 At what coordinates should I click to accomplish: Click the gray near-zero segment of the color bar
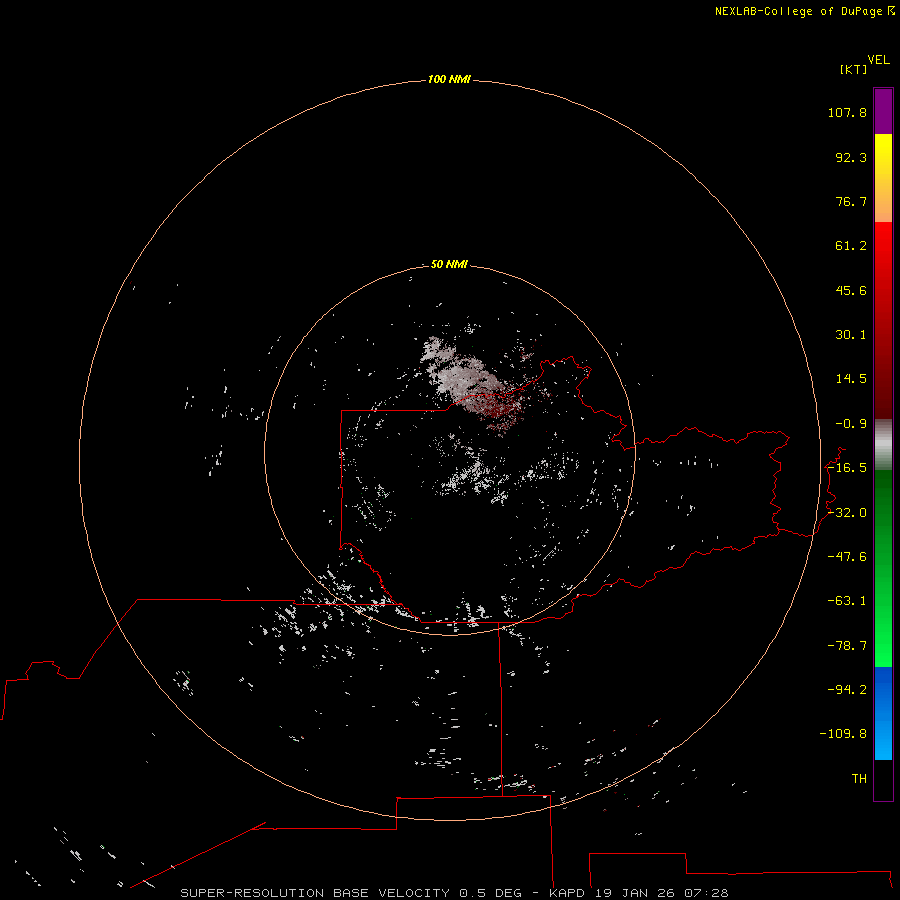pyautogui.click(x=883, y=445)
